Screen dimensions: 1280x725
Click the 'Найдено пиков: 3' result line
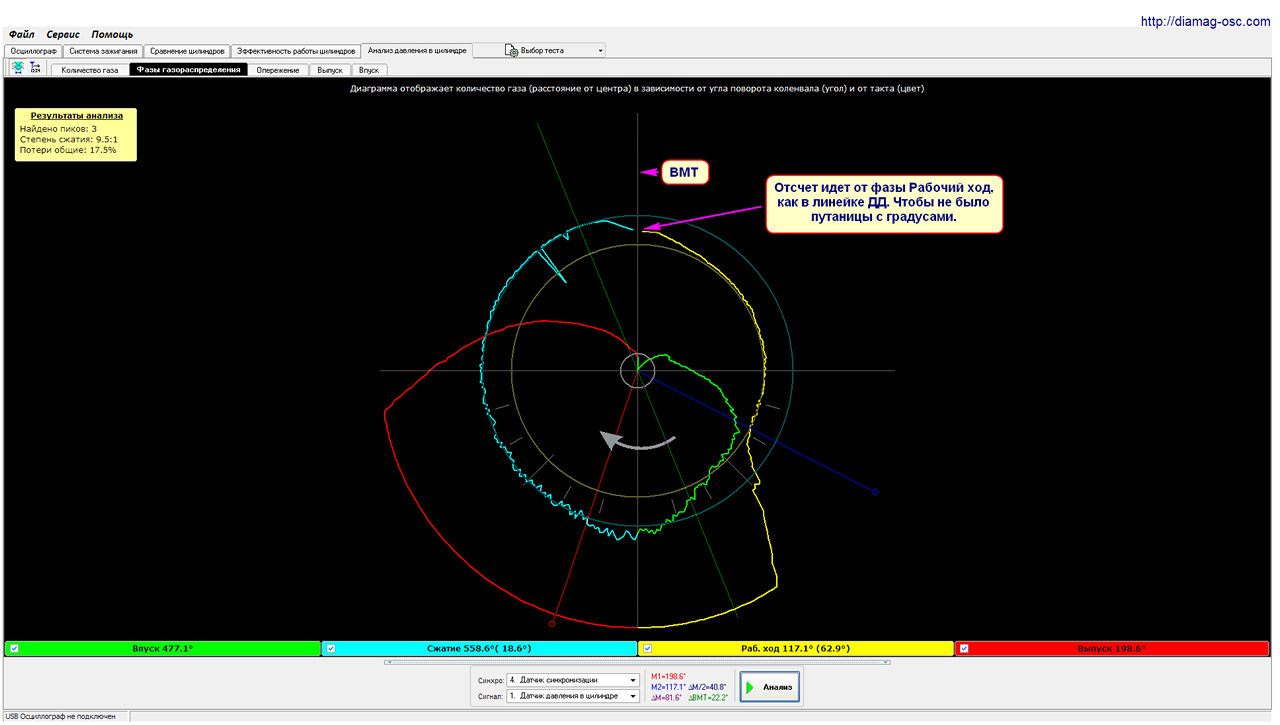(58, 128)
